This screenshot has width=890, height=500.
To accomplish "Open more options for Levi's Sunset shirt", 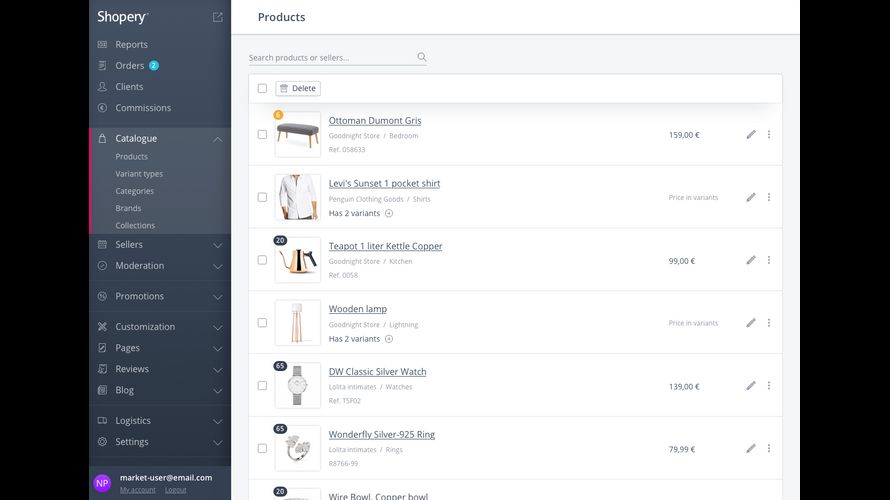I will (x=769, y=197).
